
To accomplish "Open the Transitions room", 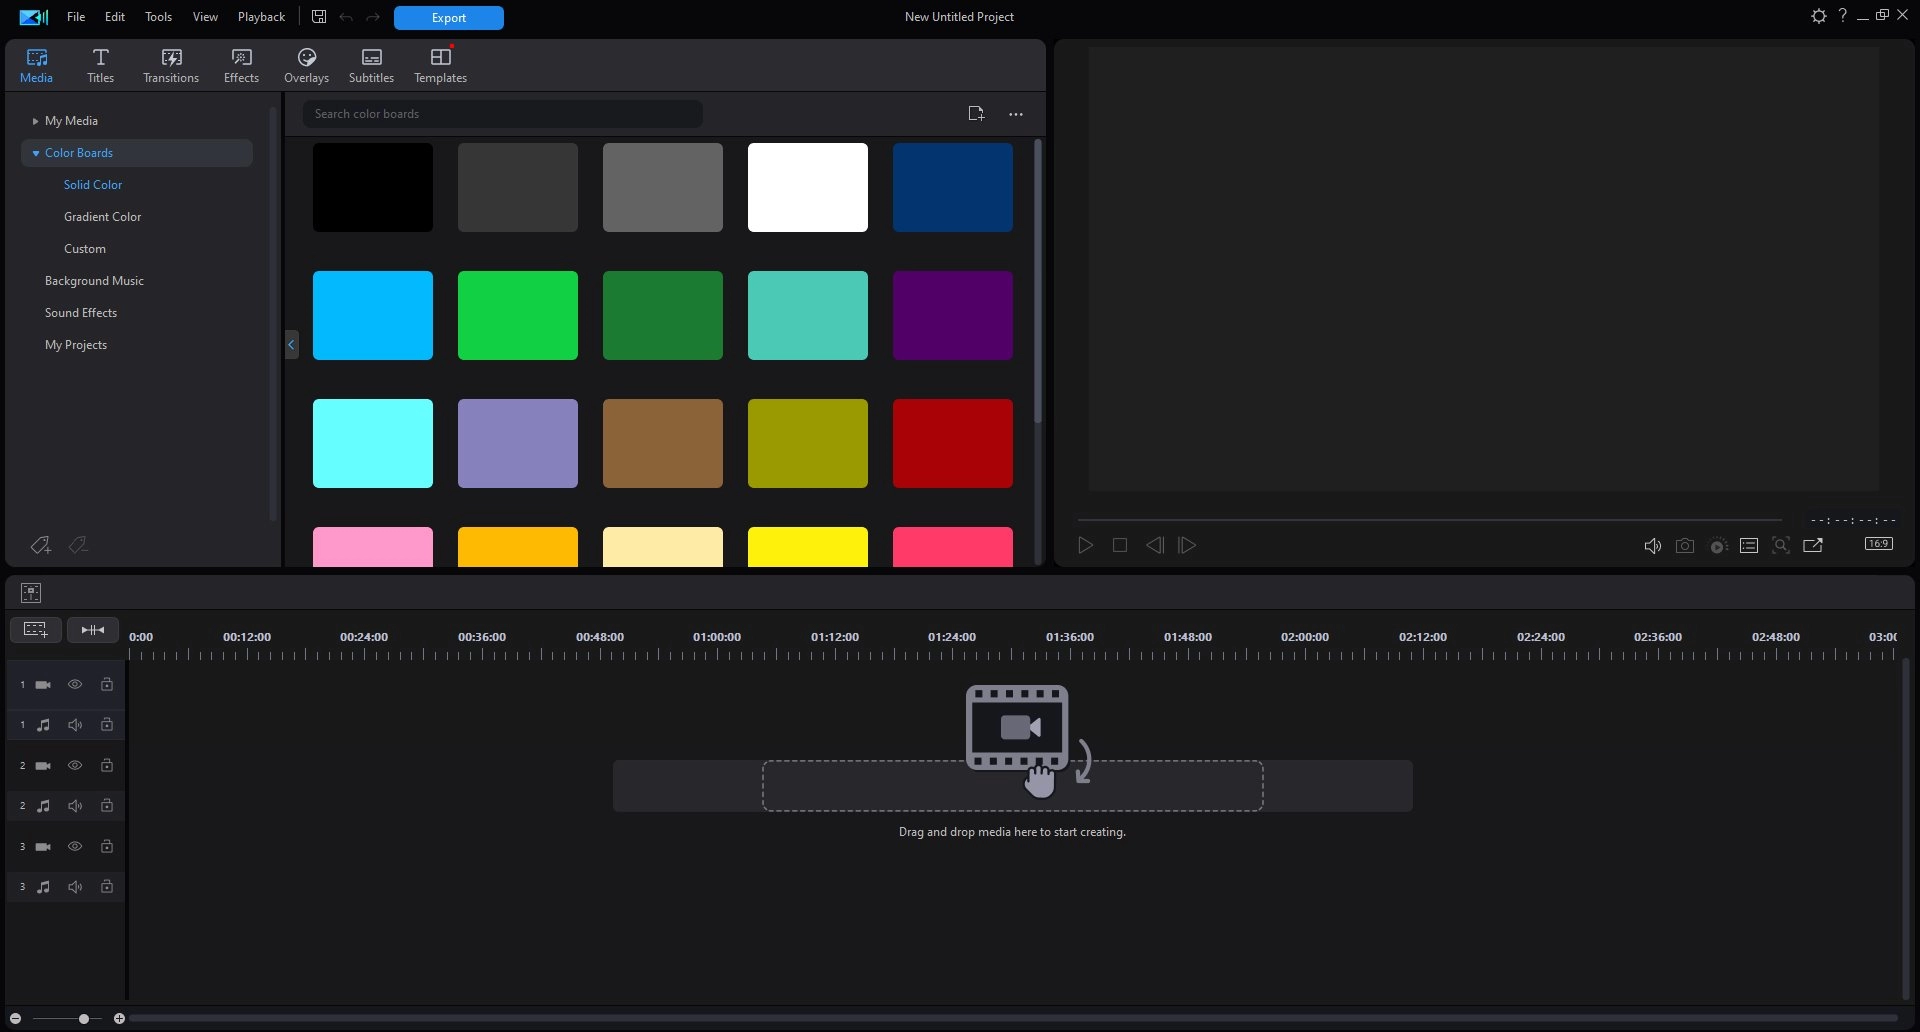I will (170, 65).
